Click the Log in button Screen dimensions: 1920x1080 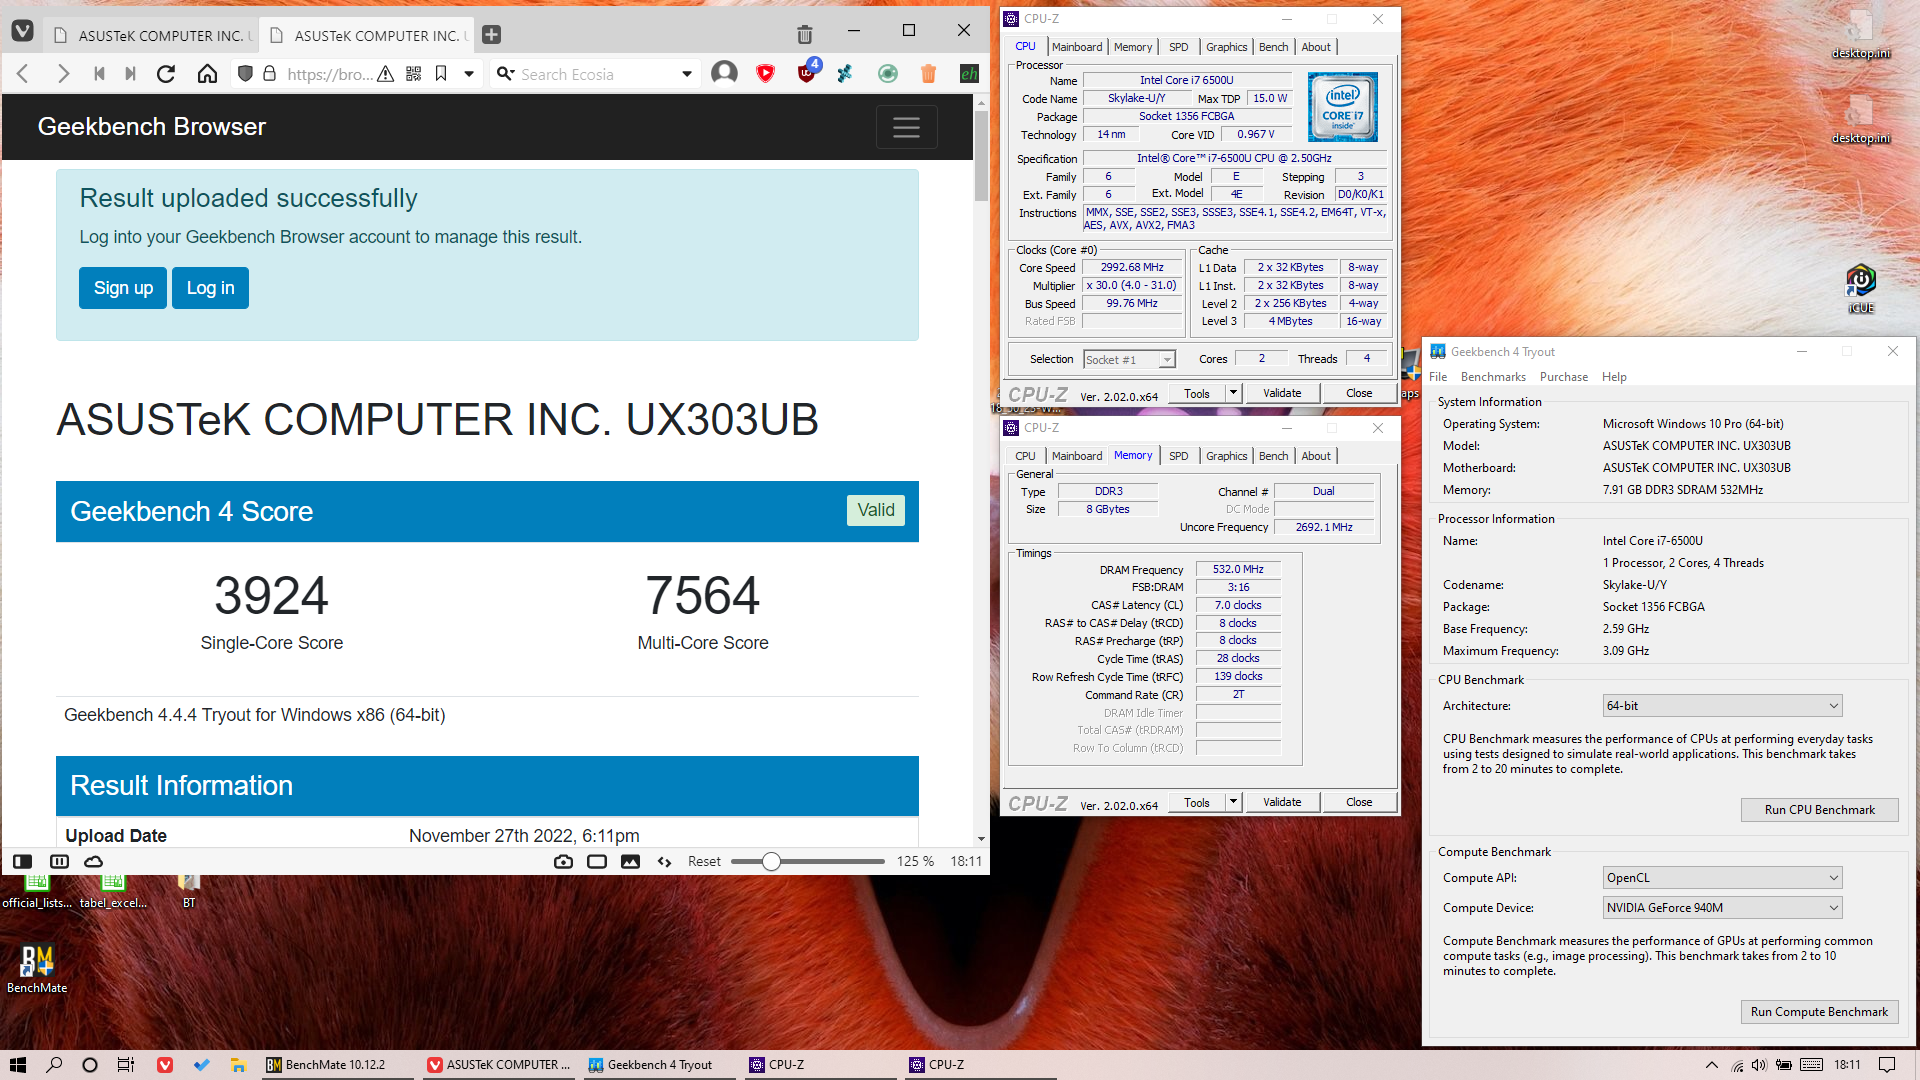tap(210, 288)
